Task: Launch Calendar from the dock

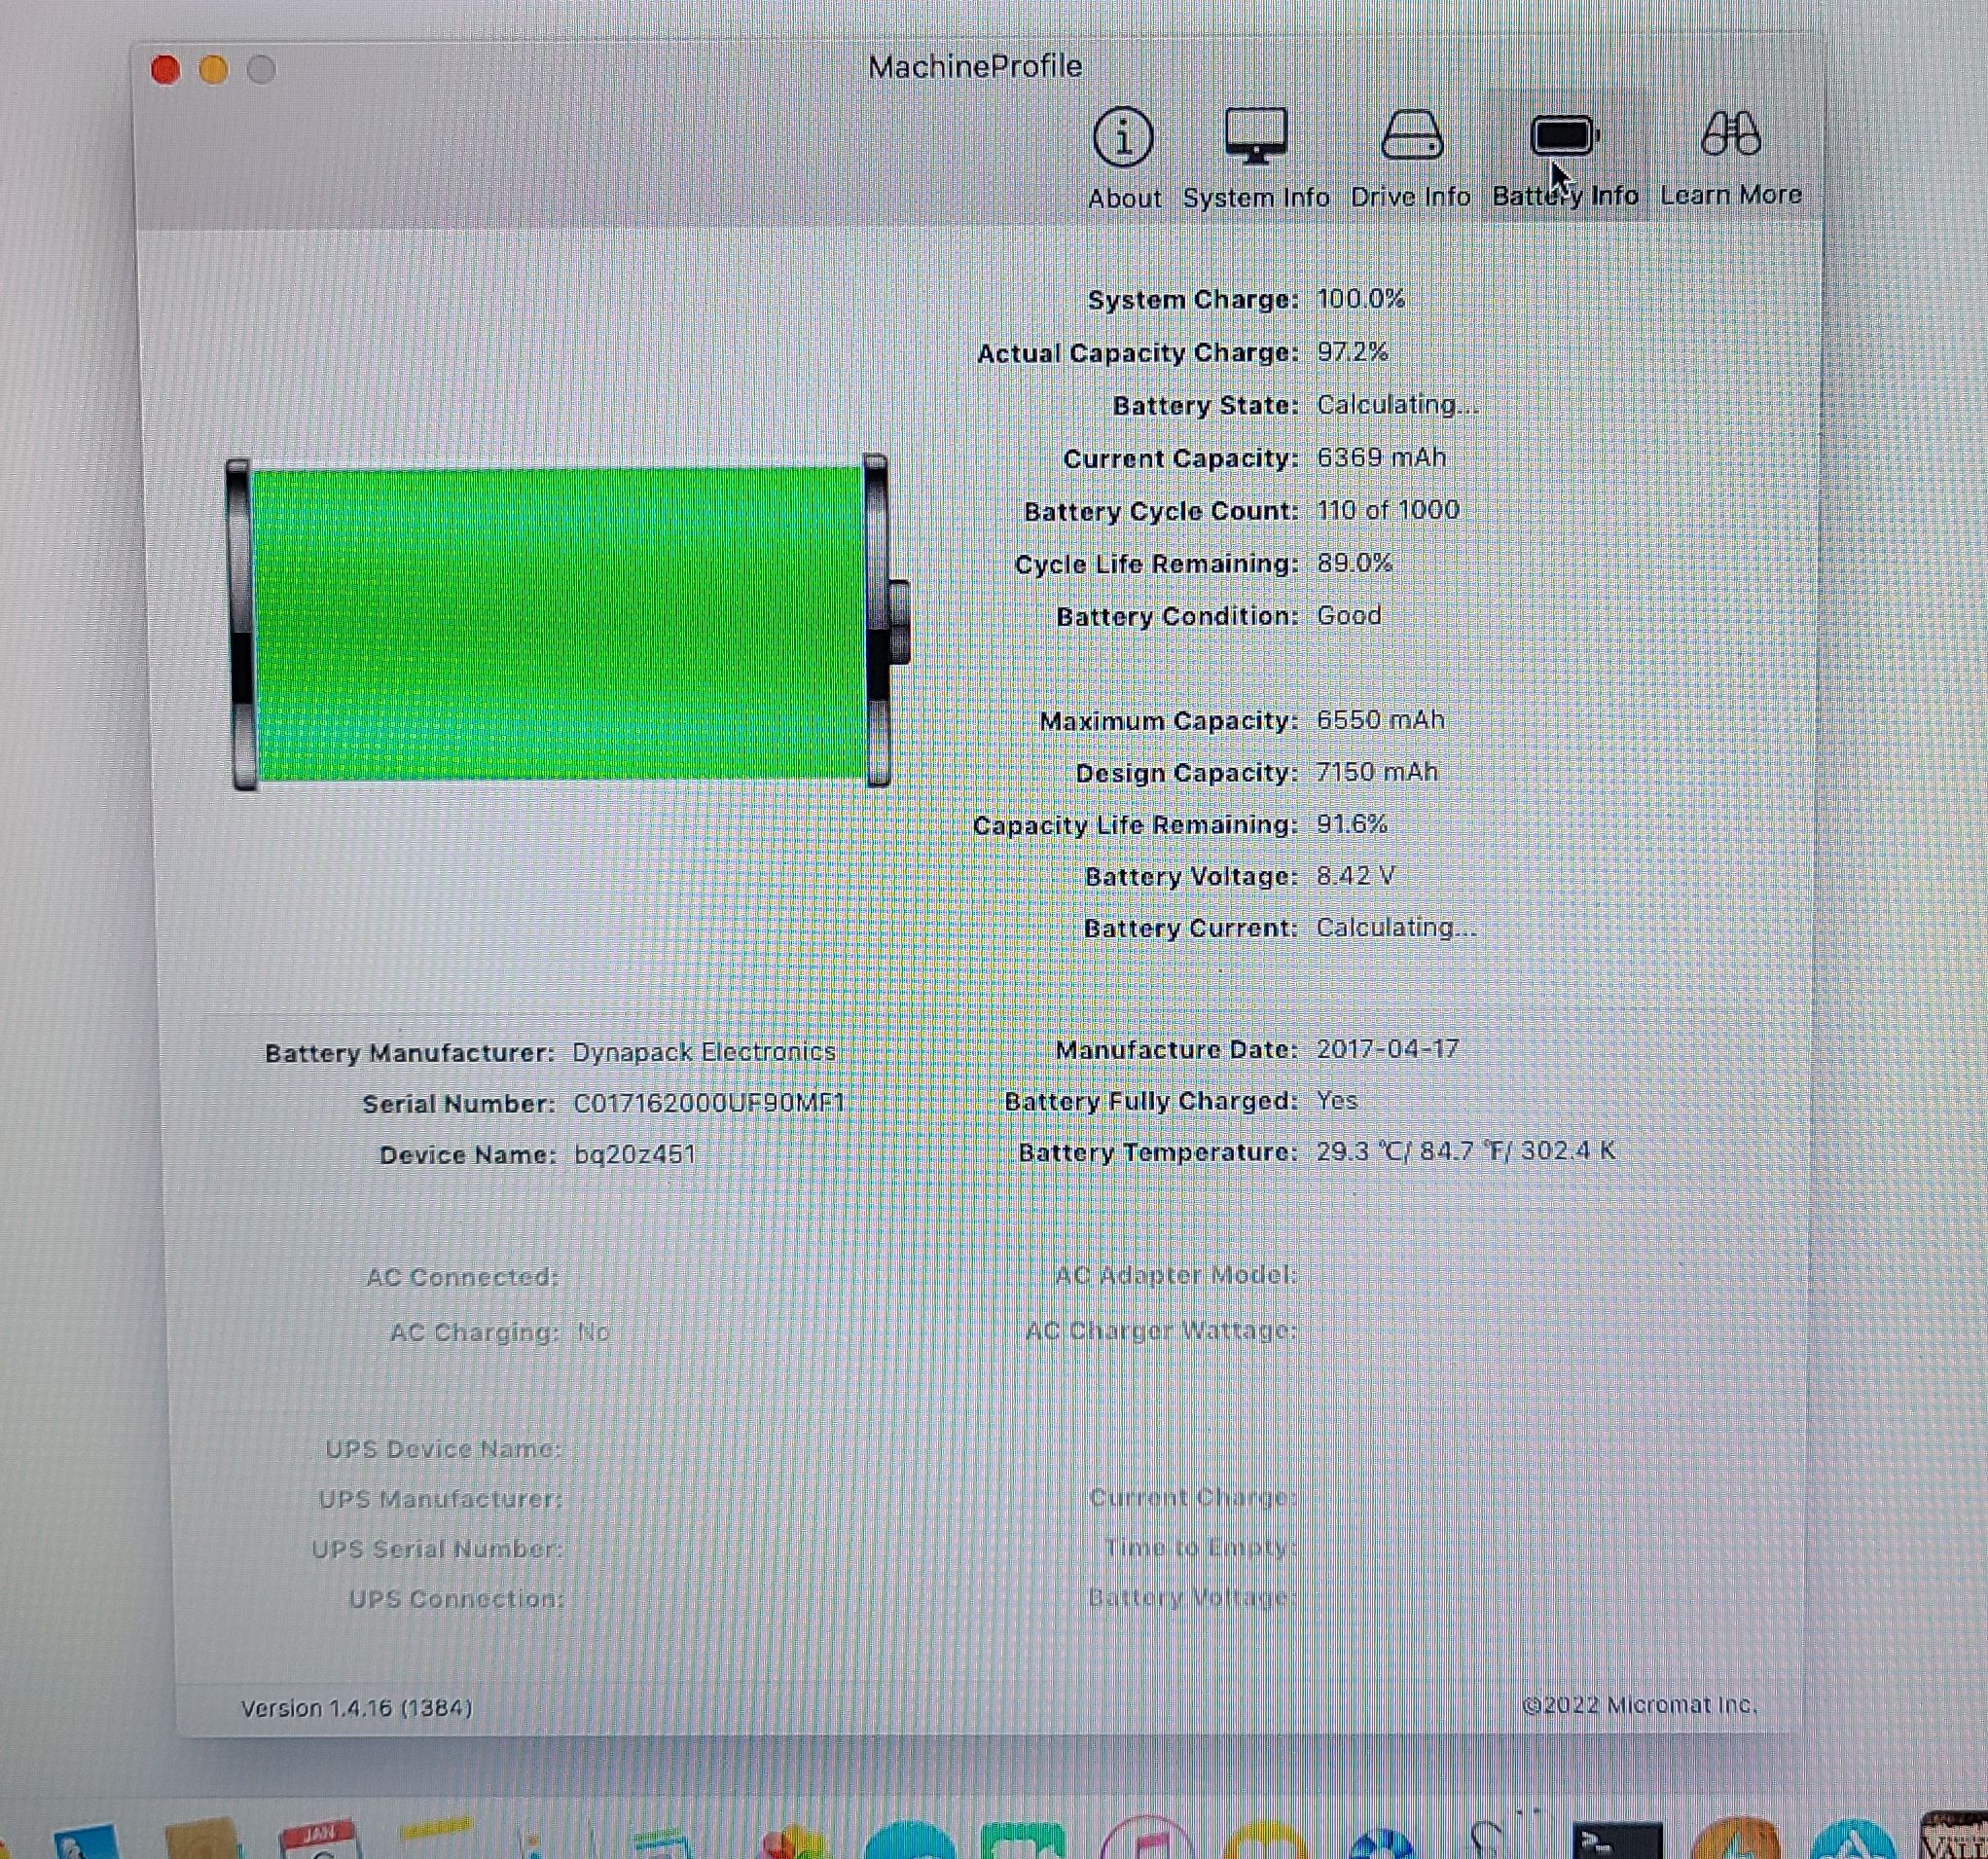Action: pyautogui.click(x=318, y=1842)
